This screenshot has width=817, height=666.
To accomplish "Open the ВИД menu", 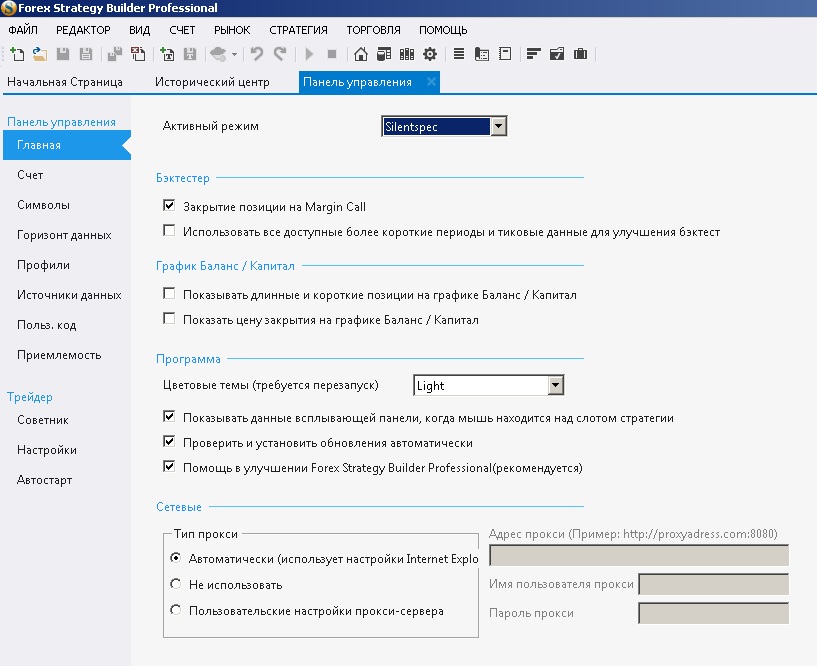I will click(140, 30).
